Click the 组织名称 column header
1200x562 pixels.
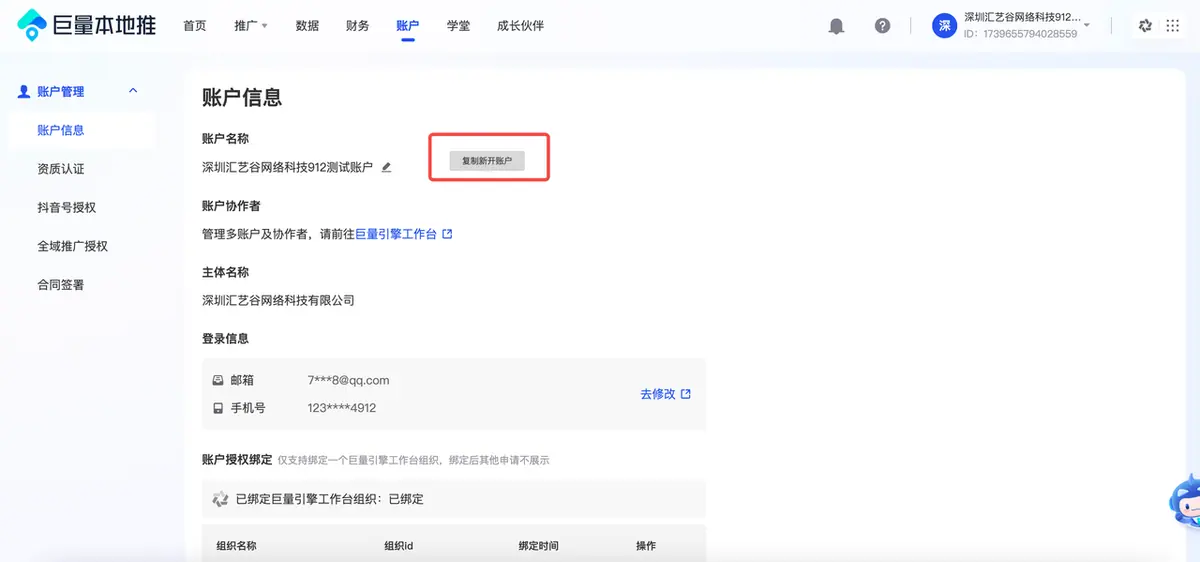click(236, 546)
